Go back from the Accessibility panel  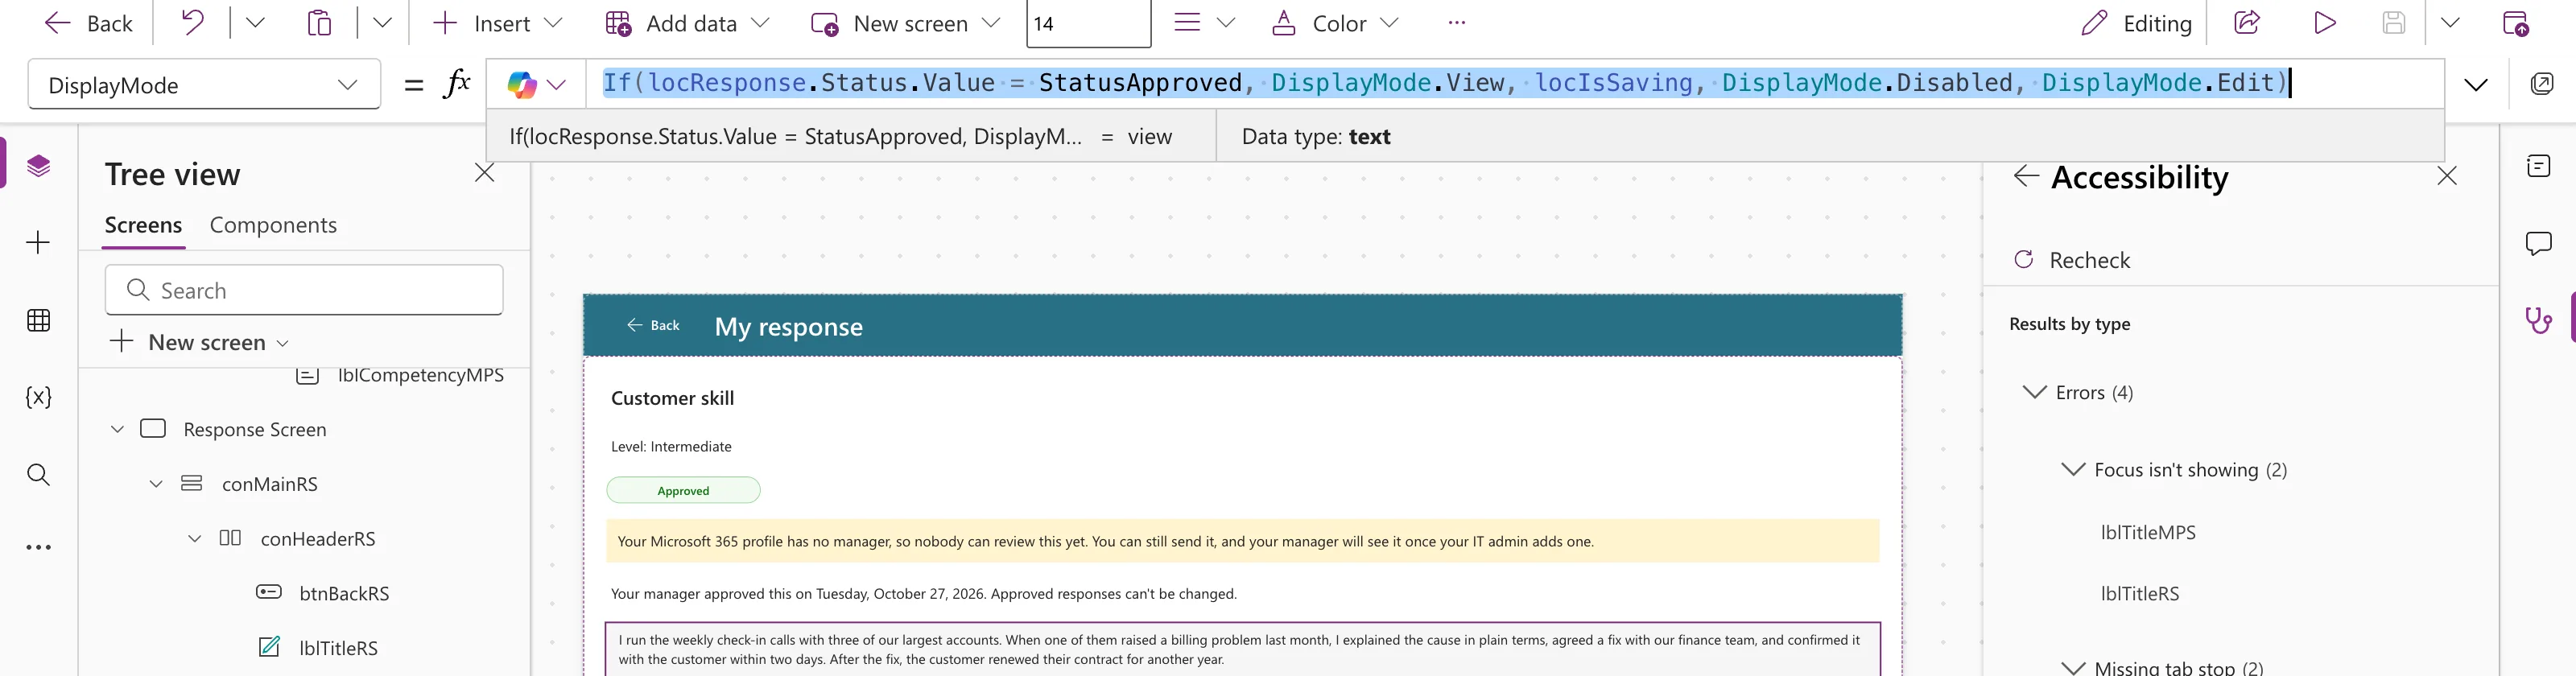2026,176
